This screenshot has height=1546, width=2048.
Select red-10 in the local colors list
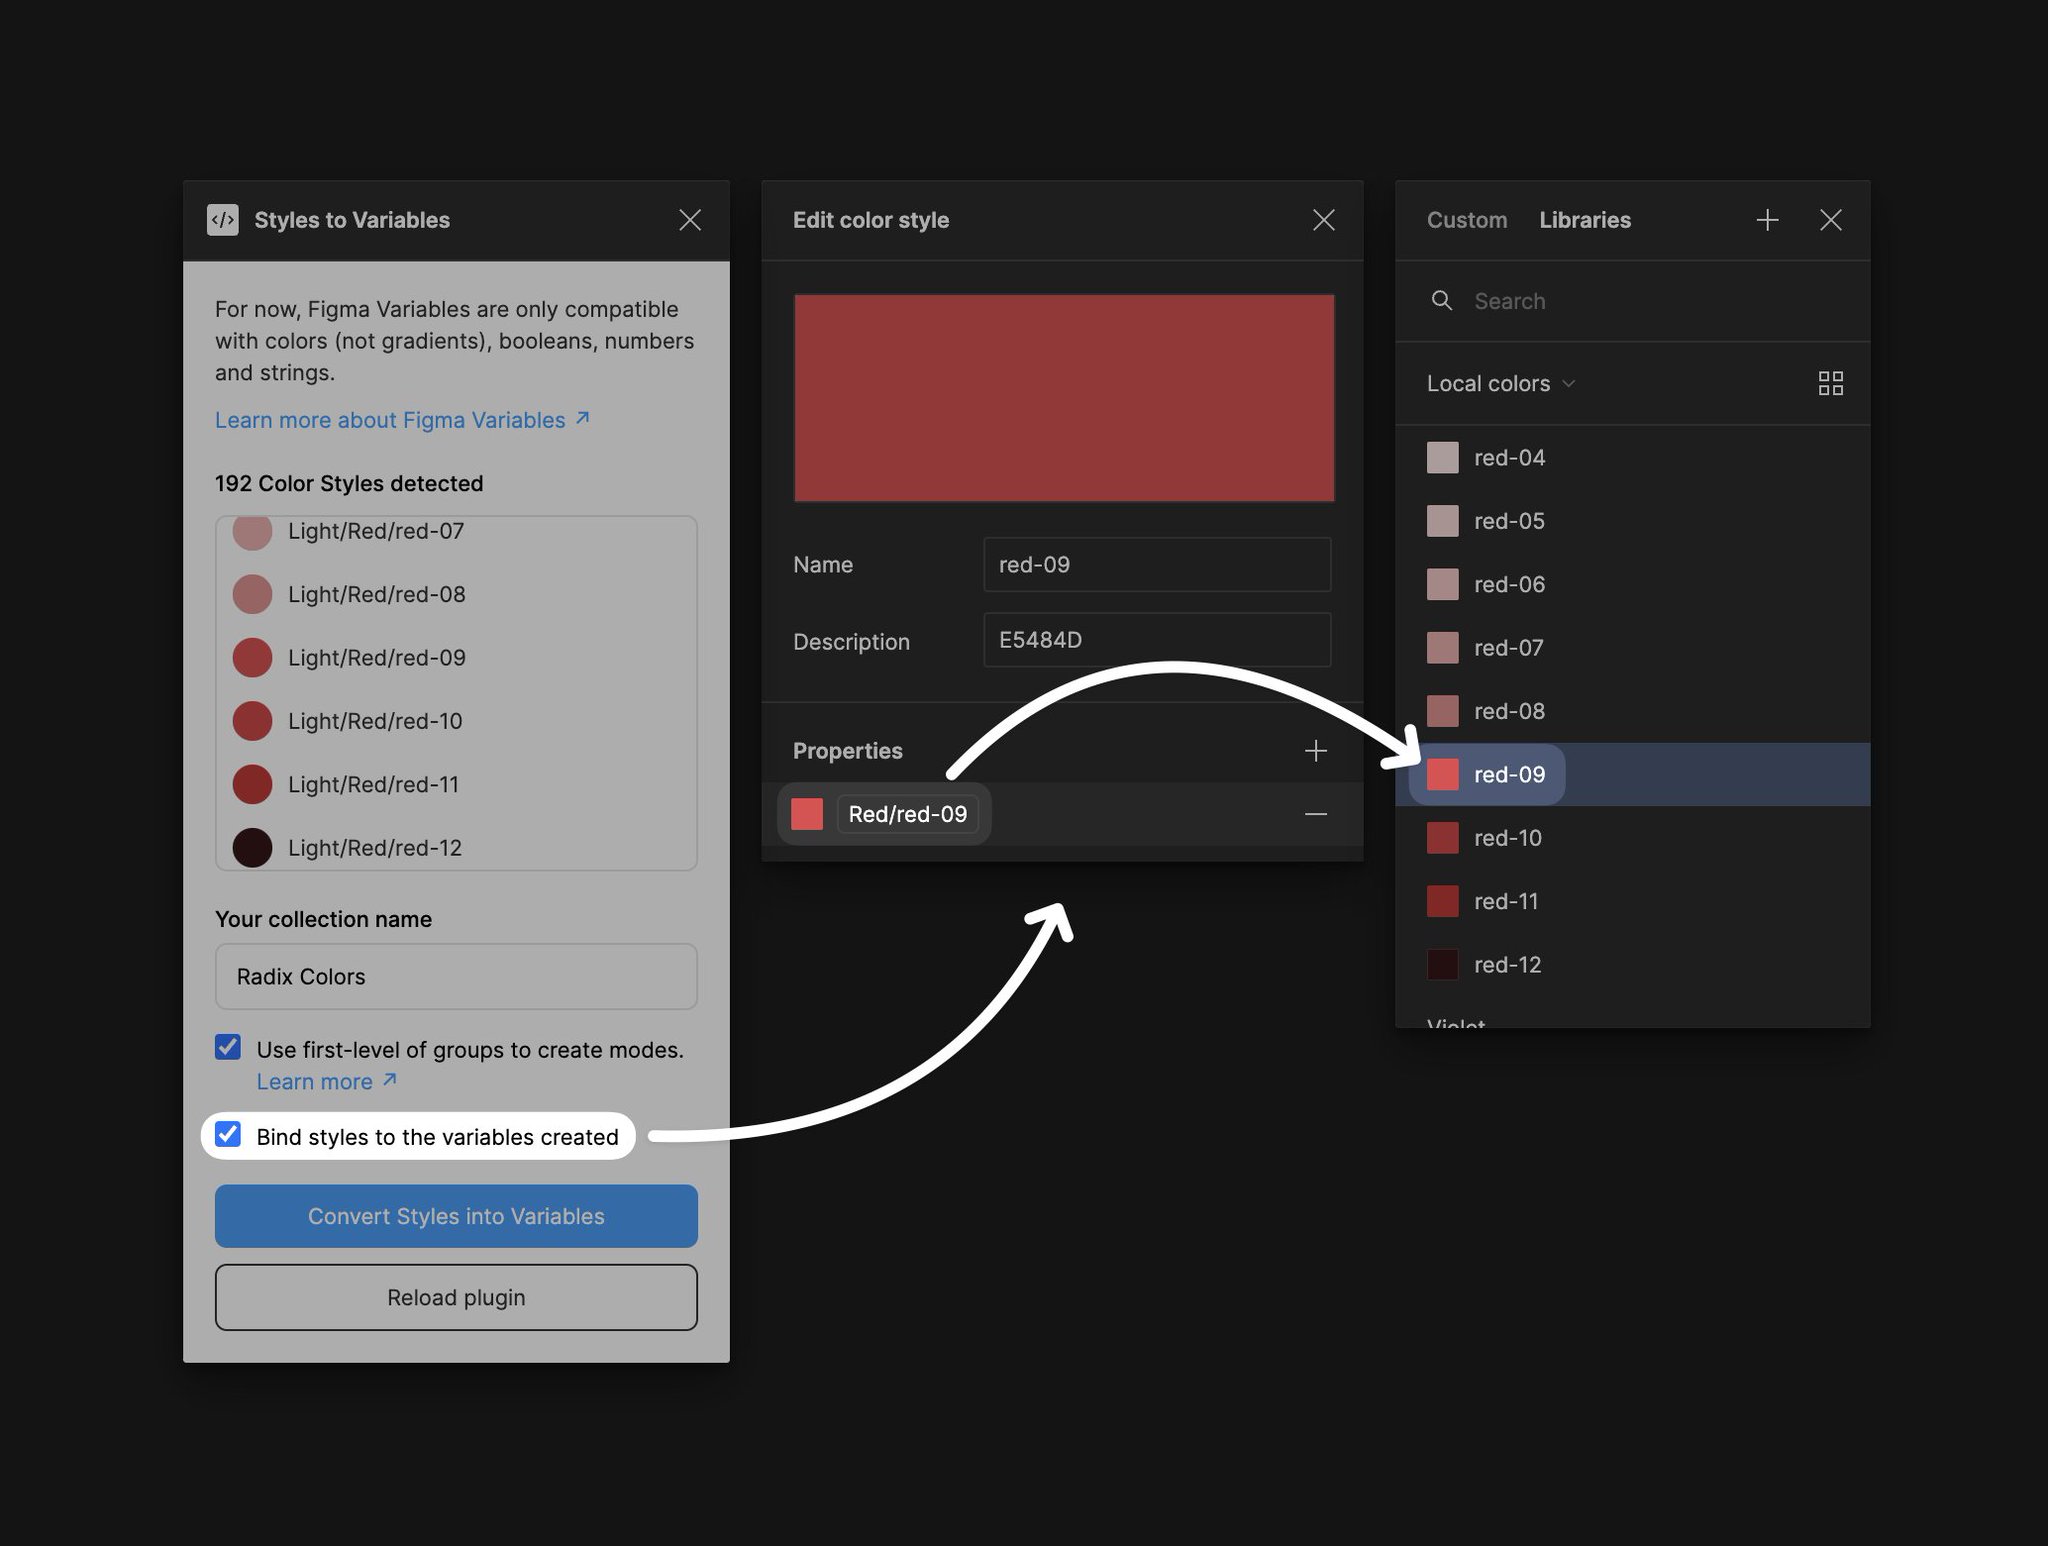pyautogui.click(x=1507, y=838)
